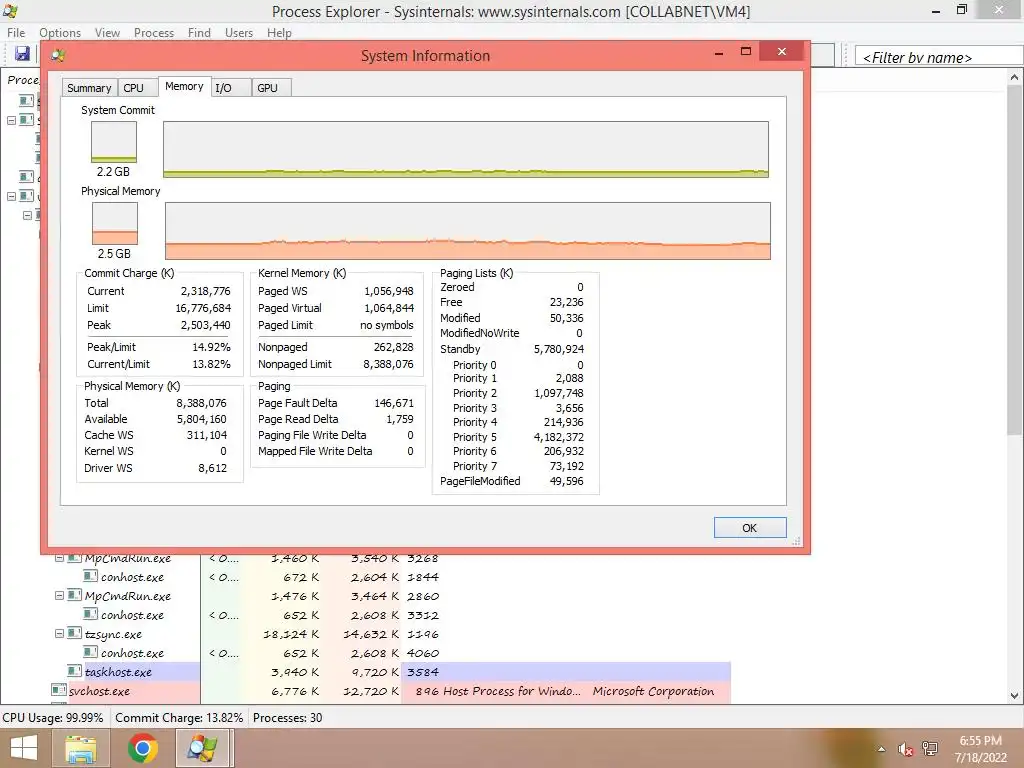Select the svchost.exe process row
This screenshot has width=1024, height=768.
[x=390, y=690]
